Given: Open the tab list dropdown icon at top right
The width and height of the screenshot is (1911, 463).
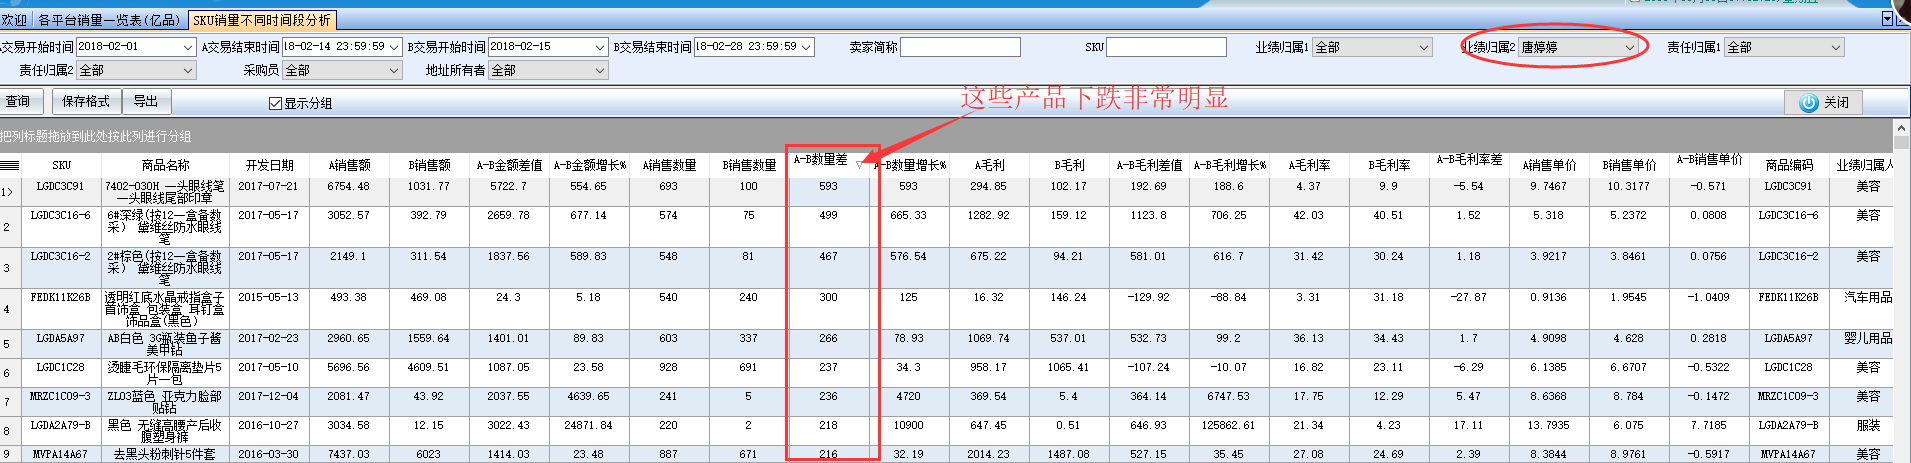Looking at the screenshot, I should (1887, 19).
